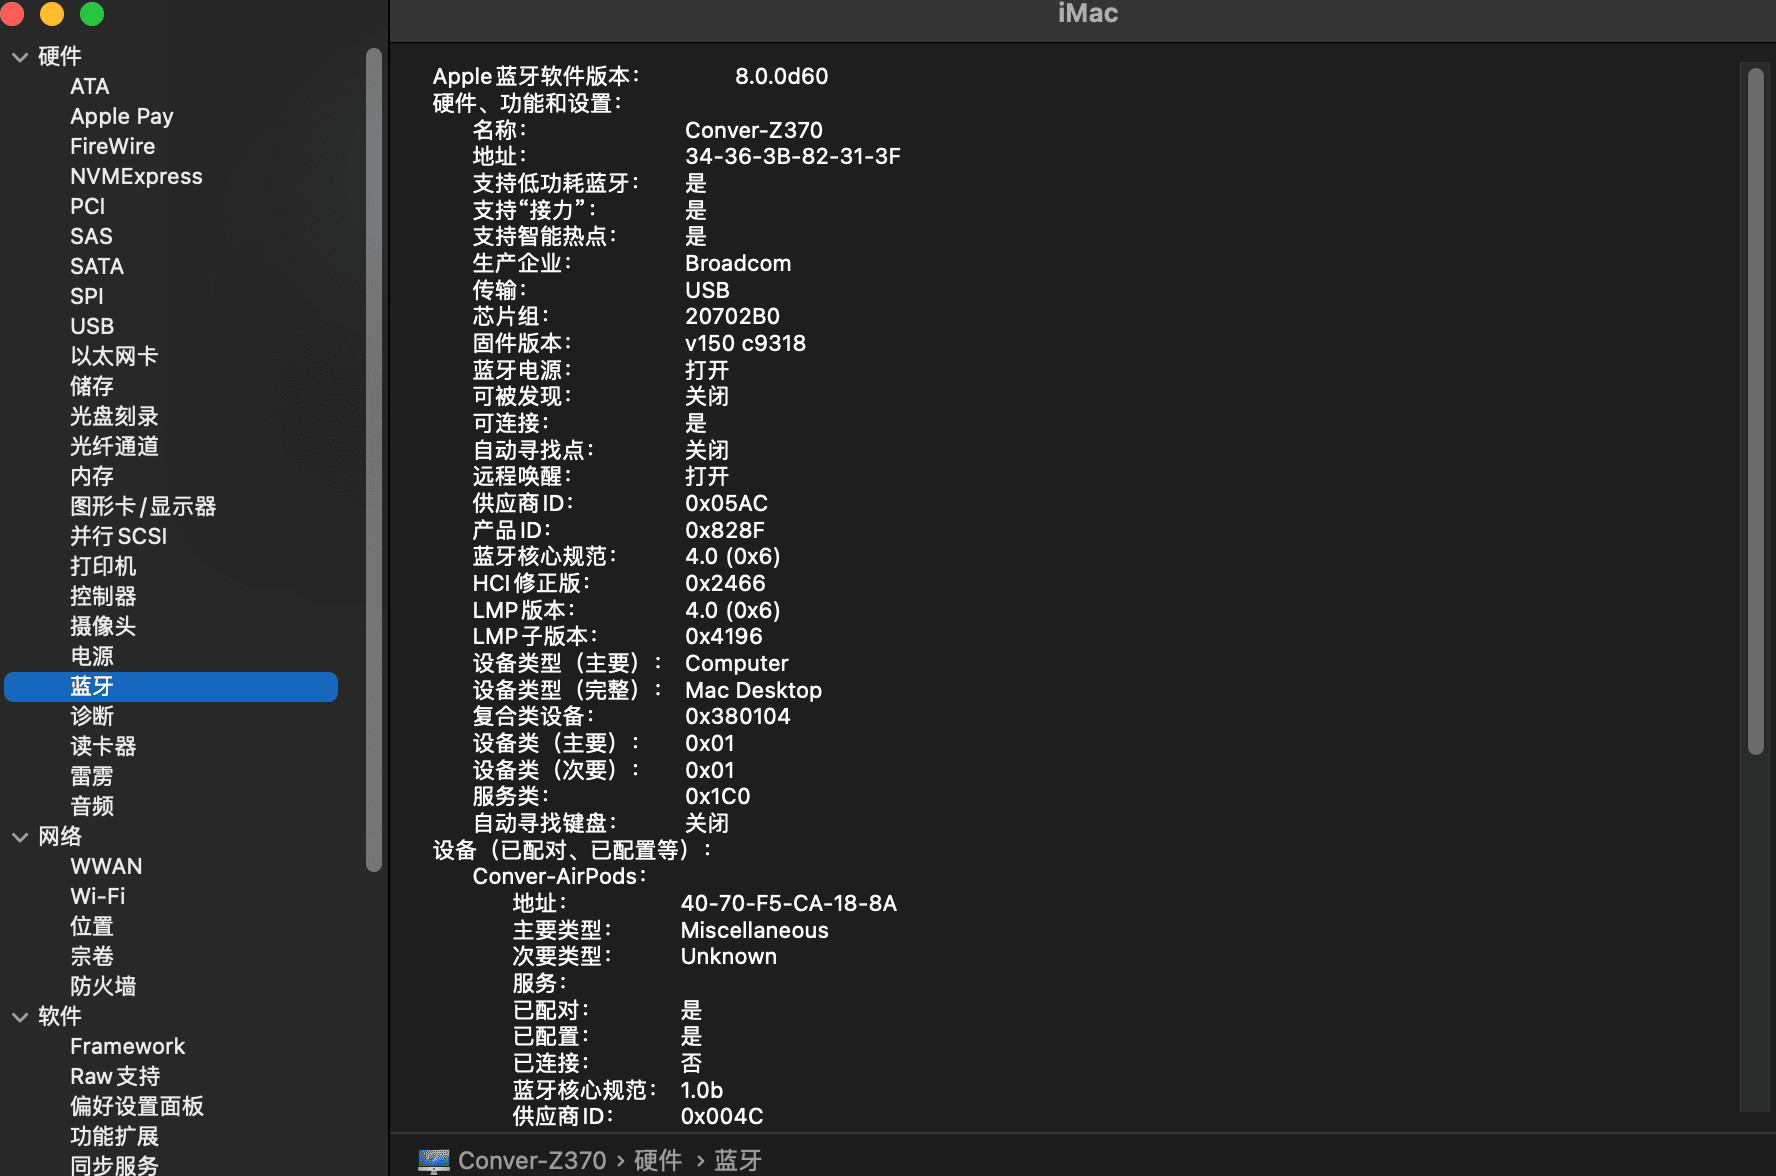
Task: Click the Broadcom manufacturer value
Action: pyautogui.click(x=738, y=264)
